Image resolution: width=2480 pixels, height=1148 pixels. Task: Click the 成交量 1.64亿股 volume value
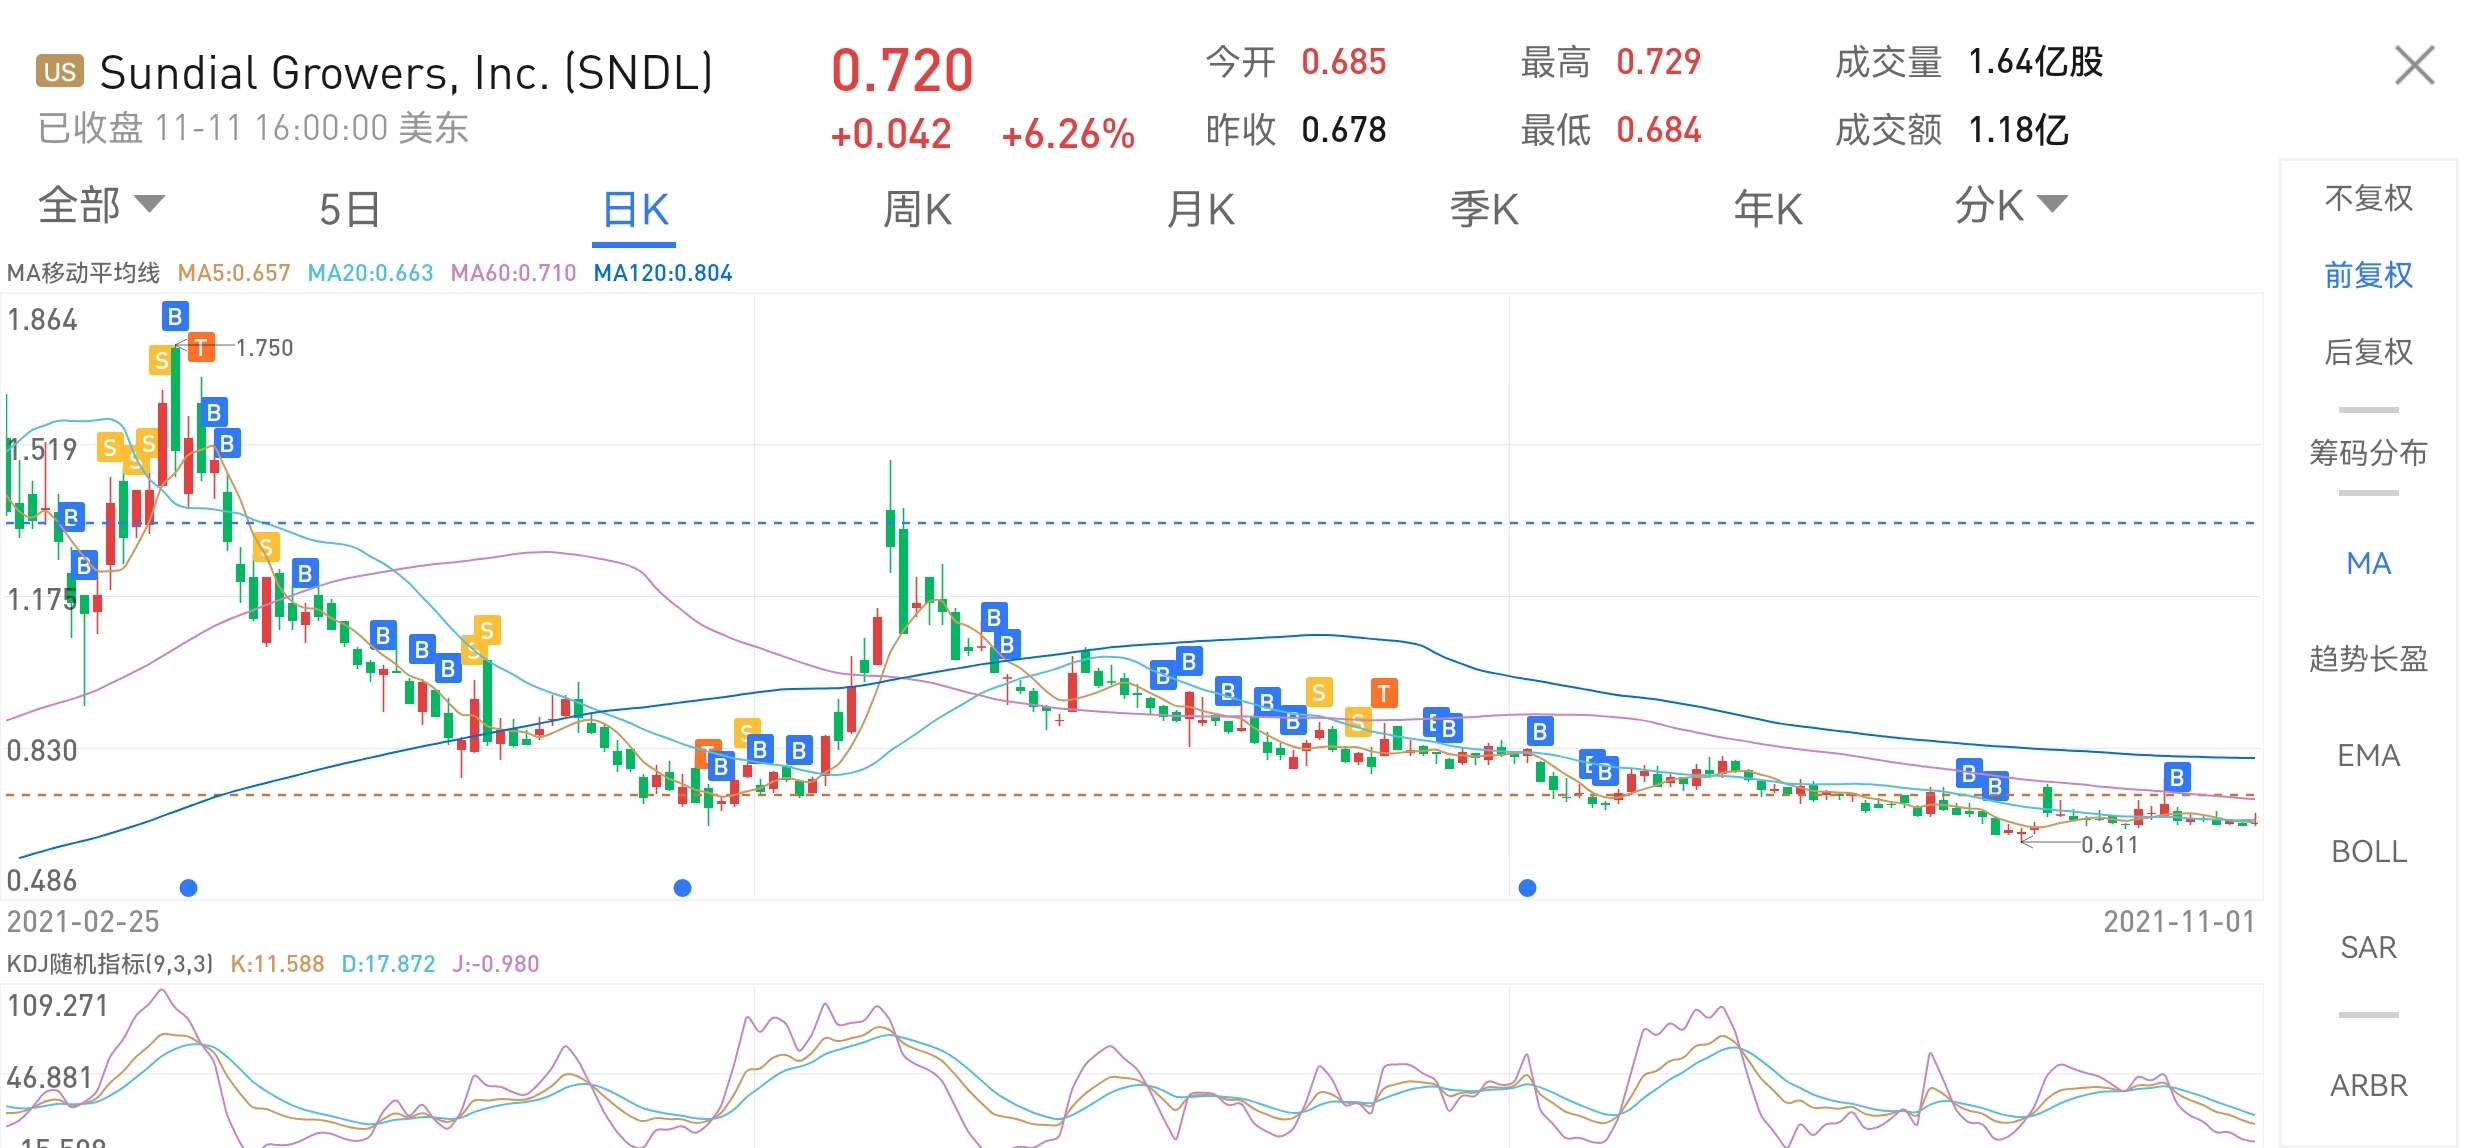click(1969, 62)
